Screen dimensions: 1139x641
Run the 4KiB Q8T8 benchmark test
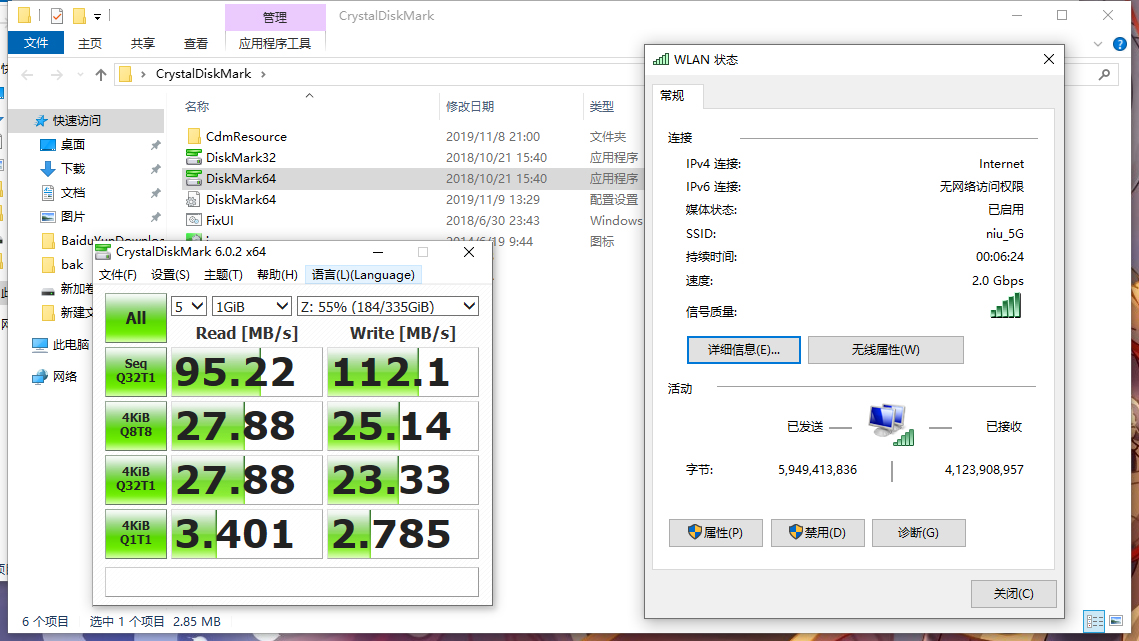135,425
